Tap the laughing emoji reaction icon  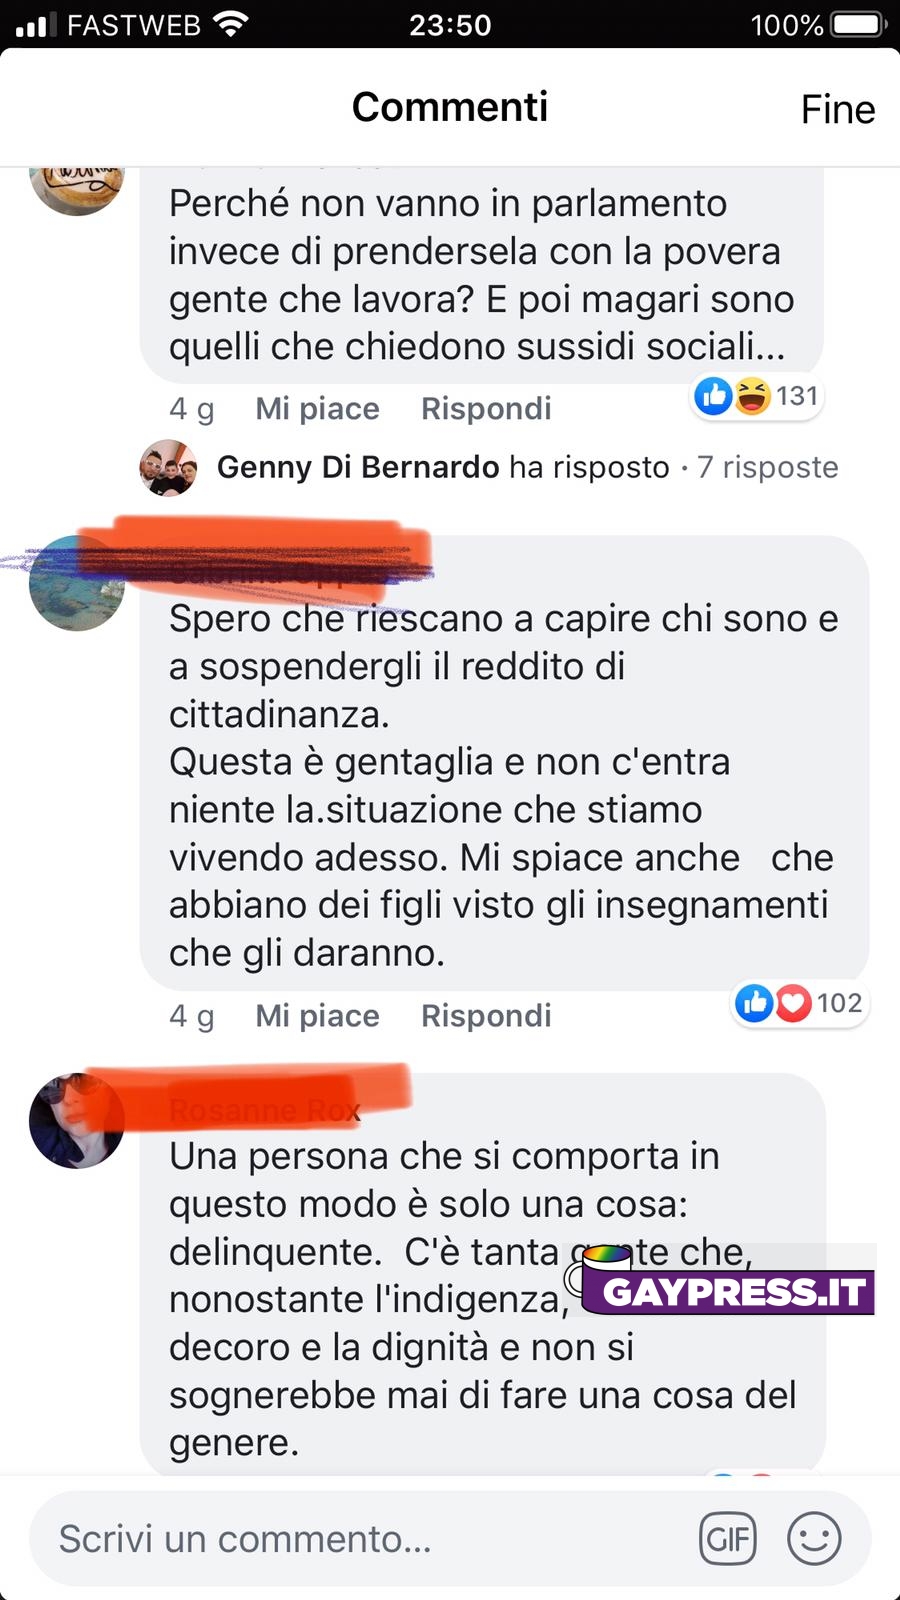[x=752, y=396]
